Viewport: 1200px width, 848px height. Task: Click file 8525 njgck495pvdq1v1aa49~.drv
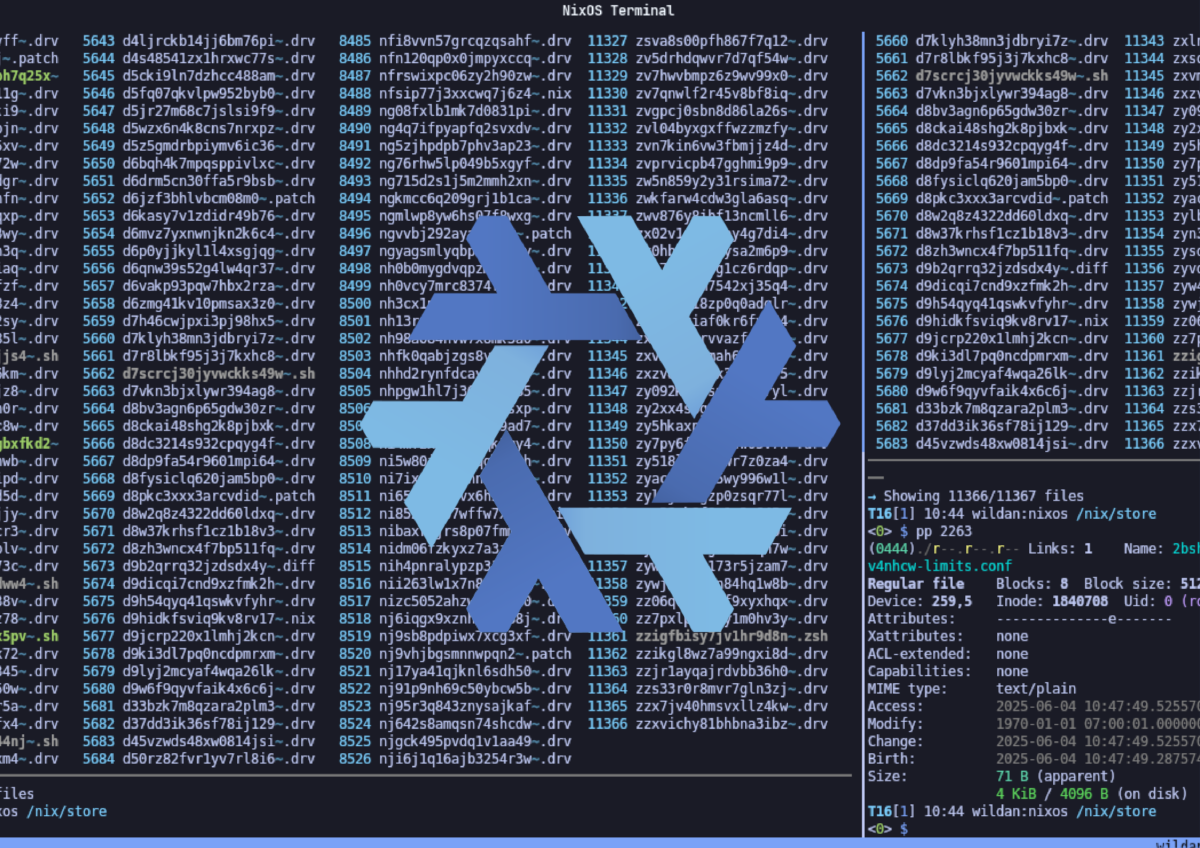coord(455,741)
